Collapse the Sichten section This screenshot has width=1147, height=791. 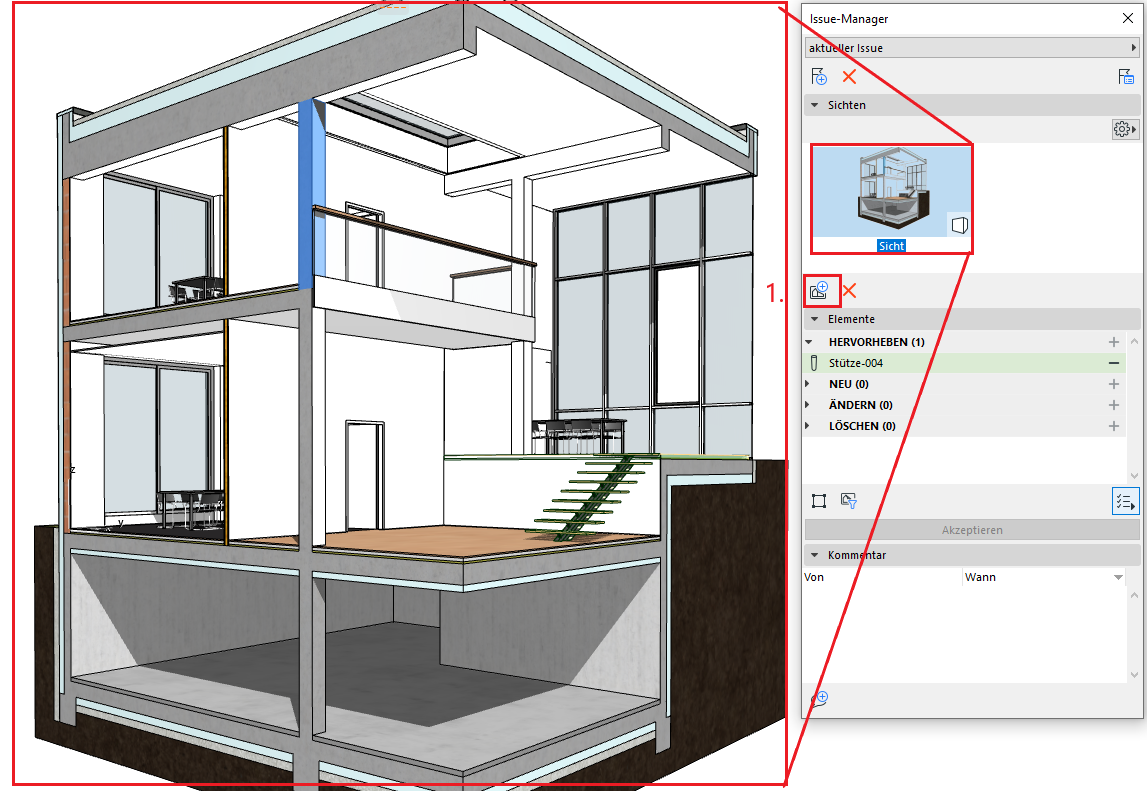[815, 105]
